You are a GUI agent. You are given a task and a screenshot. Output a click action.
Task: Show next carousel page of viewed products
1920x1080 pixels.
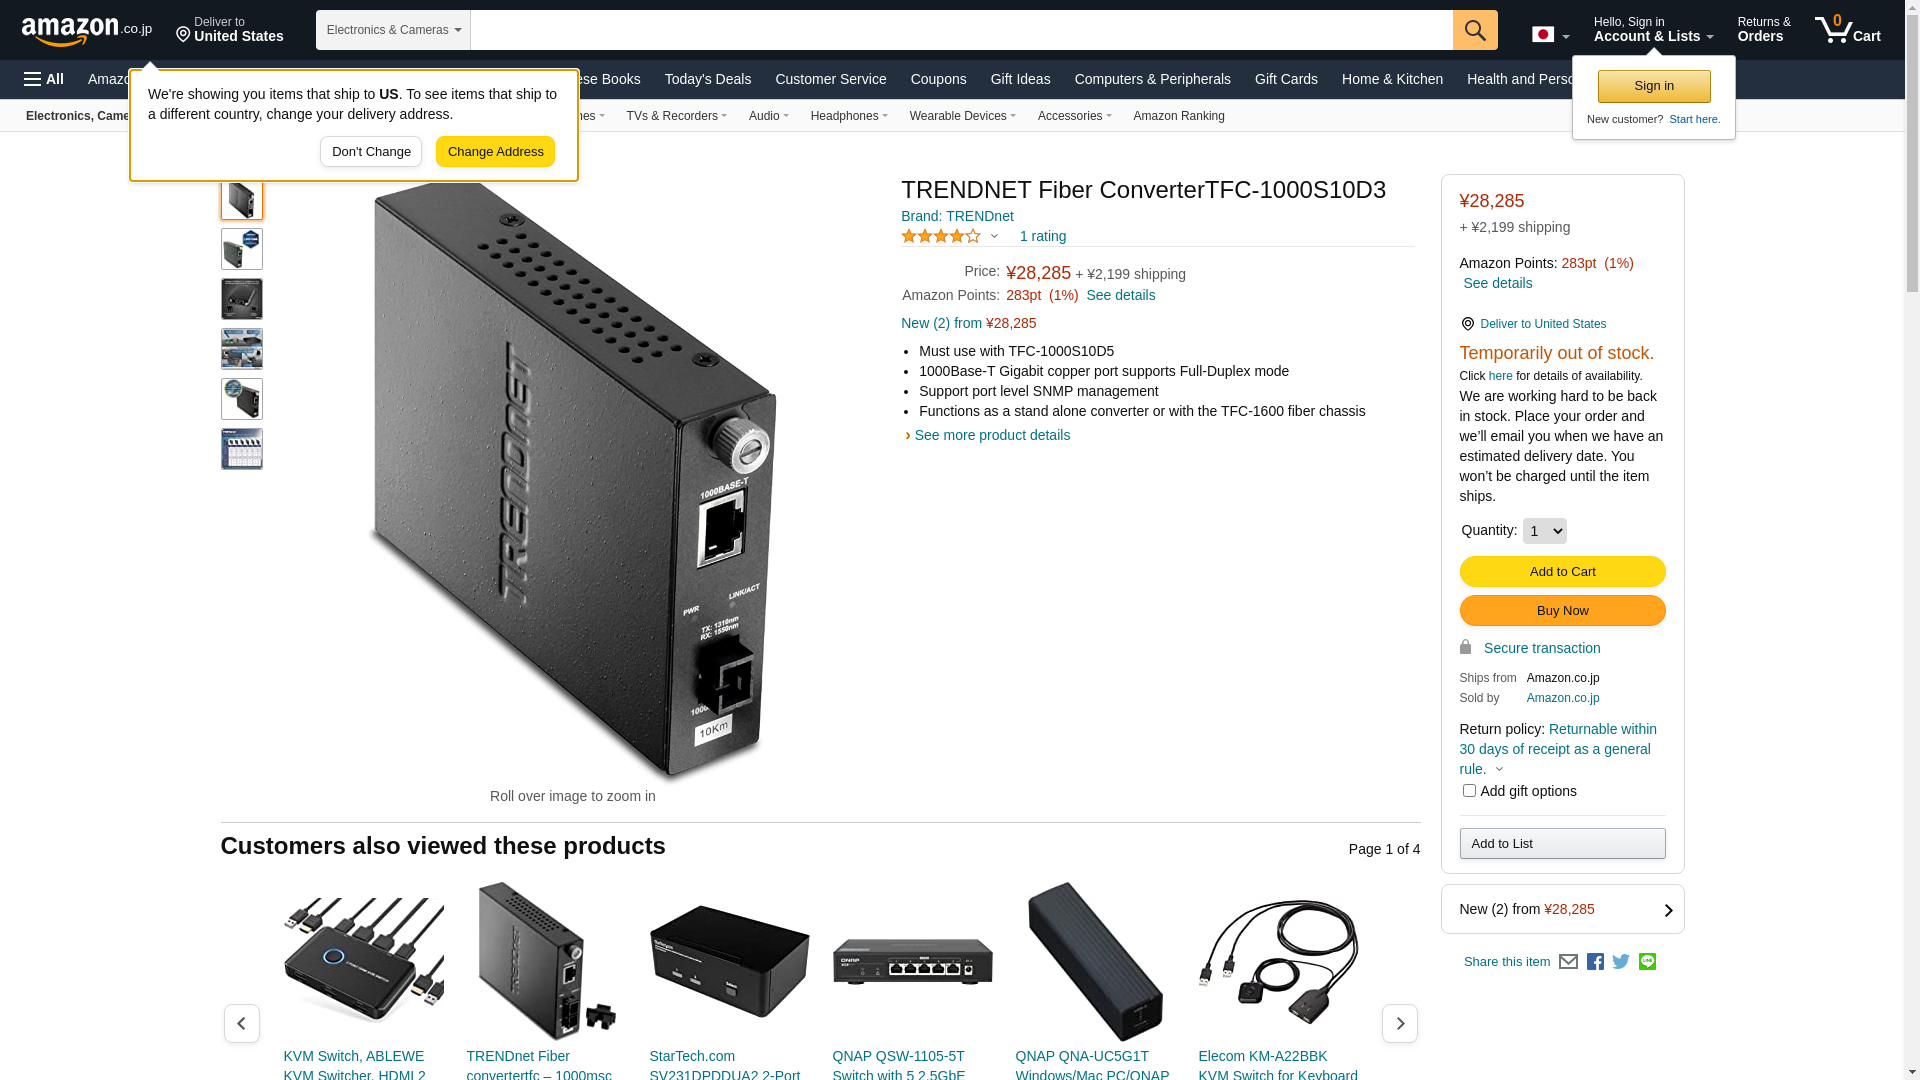pyautogui.click(x=1399, y=1023)
